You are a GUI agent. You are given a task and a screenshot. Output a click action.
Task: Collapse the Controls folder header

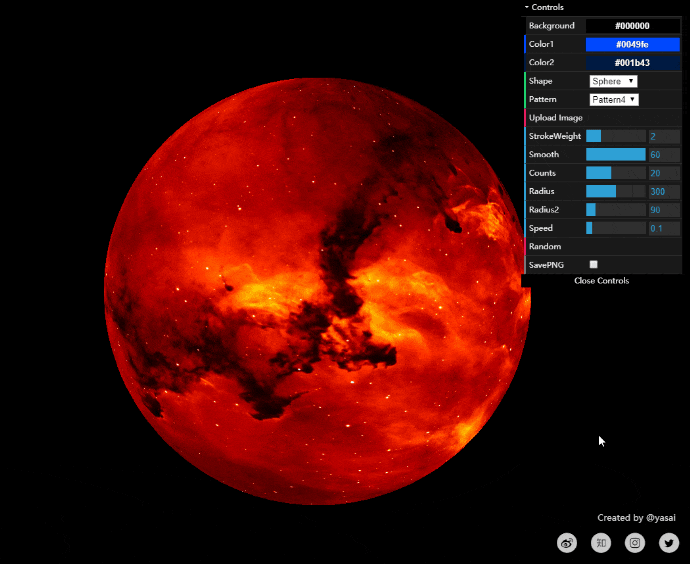point(602,7)
